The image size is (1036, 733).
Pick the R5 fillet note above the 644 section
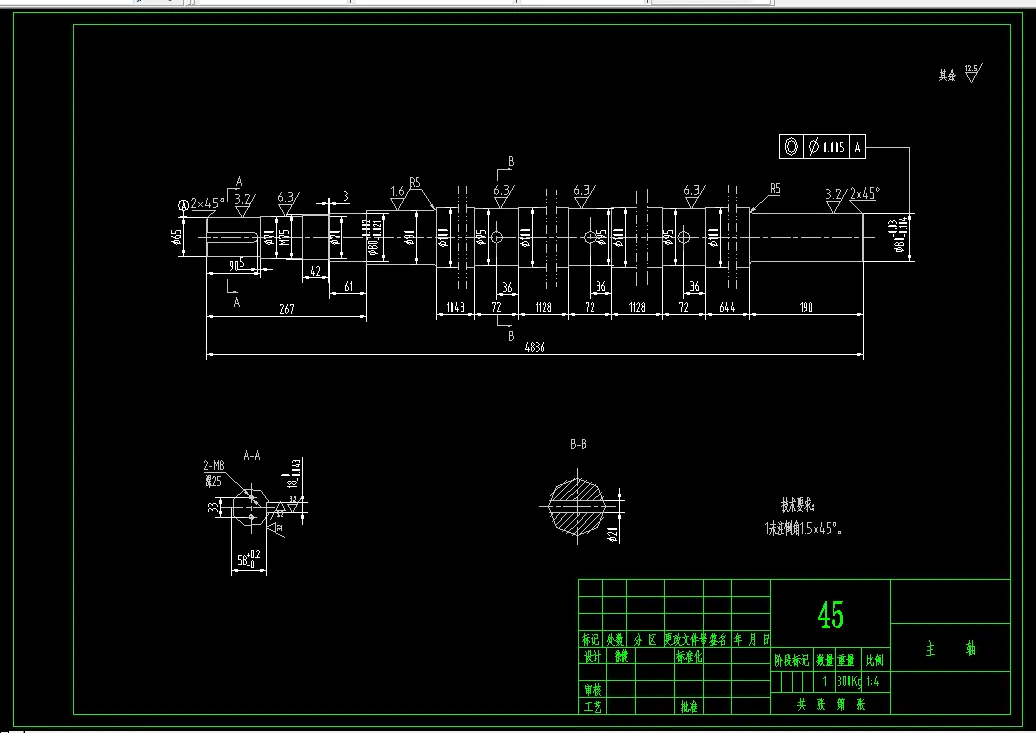(x=775, y=189)
